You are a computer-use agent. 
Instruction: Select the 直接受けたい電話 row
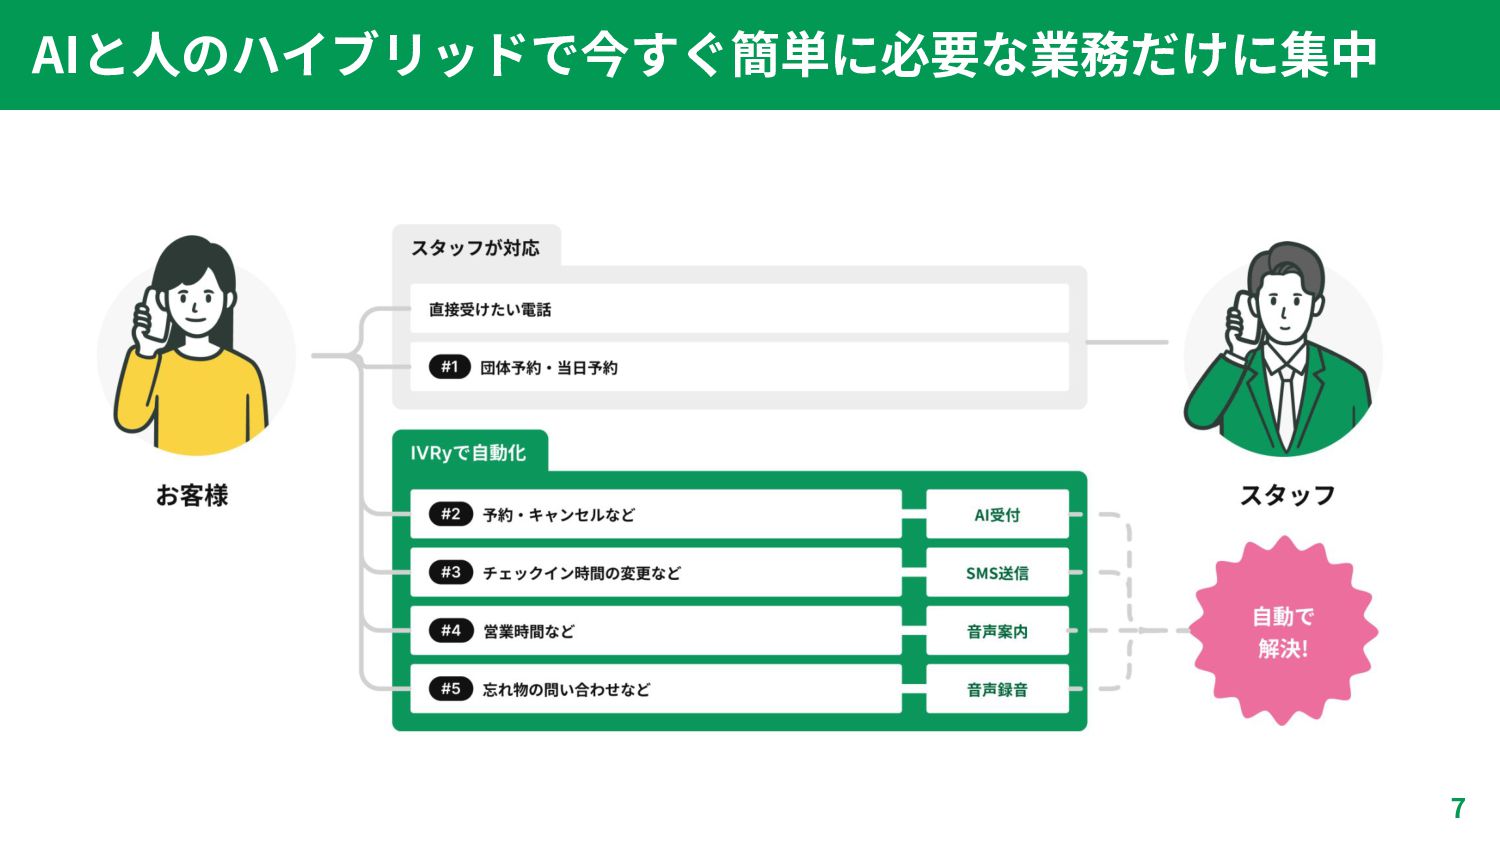click(x=740, y=309)
